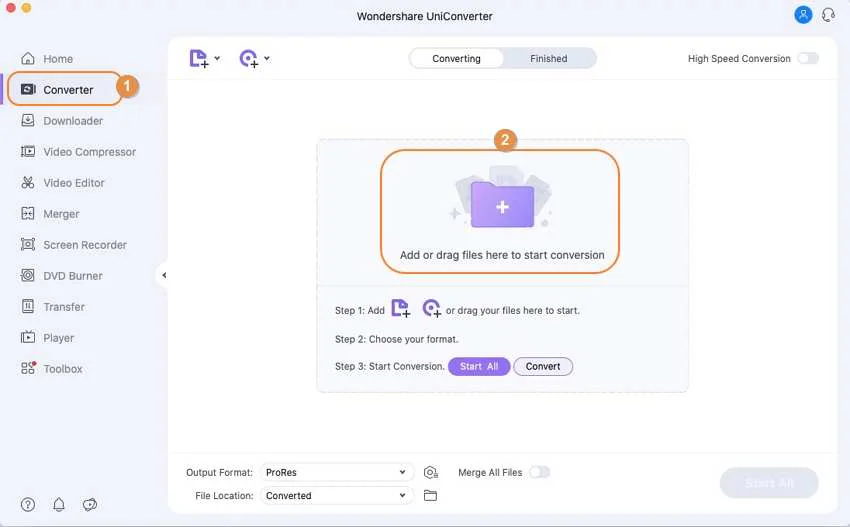Click the 'Wondershare UniConverter' window title
The height and width of the screenshot is (527, 850).
(424, 16)
